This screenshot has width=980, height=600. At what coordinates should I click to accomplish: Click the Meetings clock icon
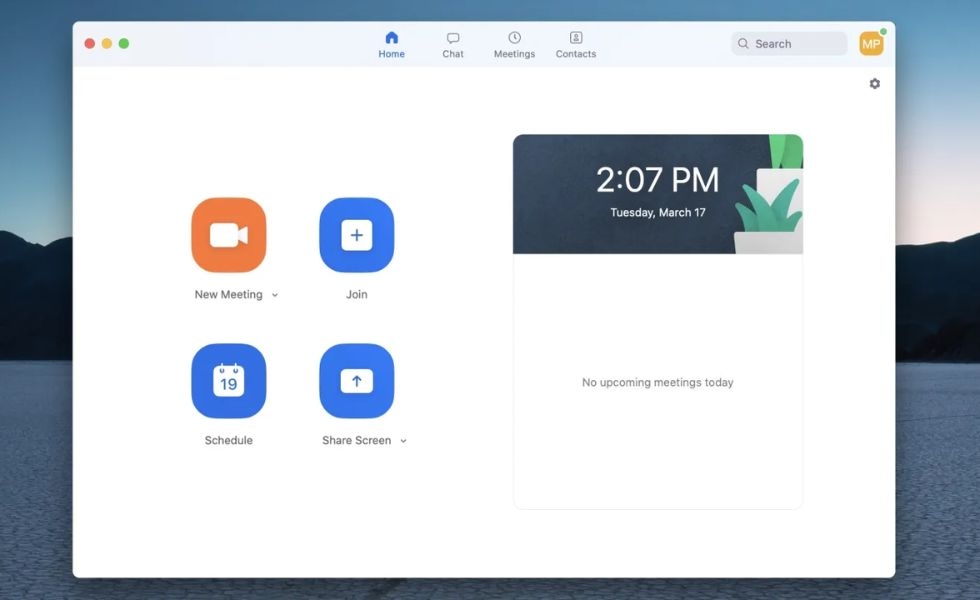click(x=513, y=37)
